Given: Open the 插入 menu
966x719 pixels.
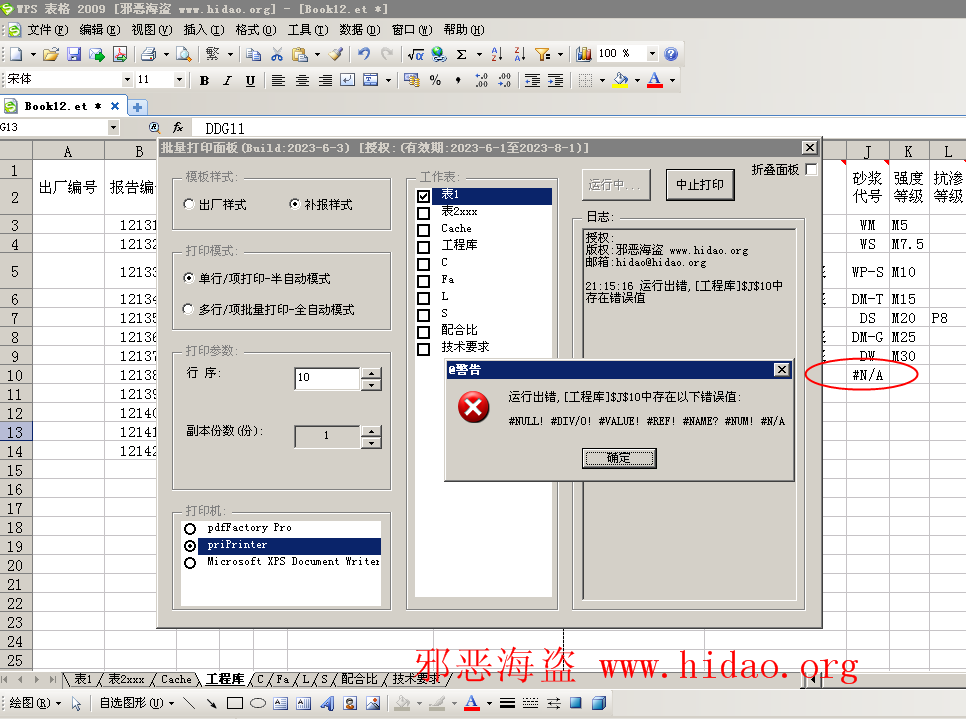Looking at the screenshot, I should [x=204, y=30].
